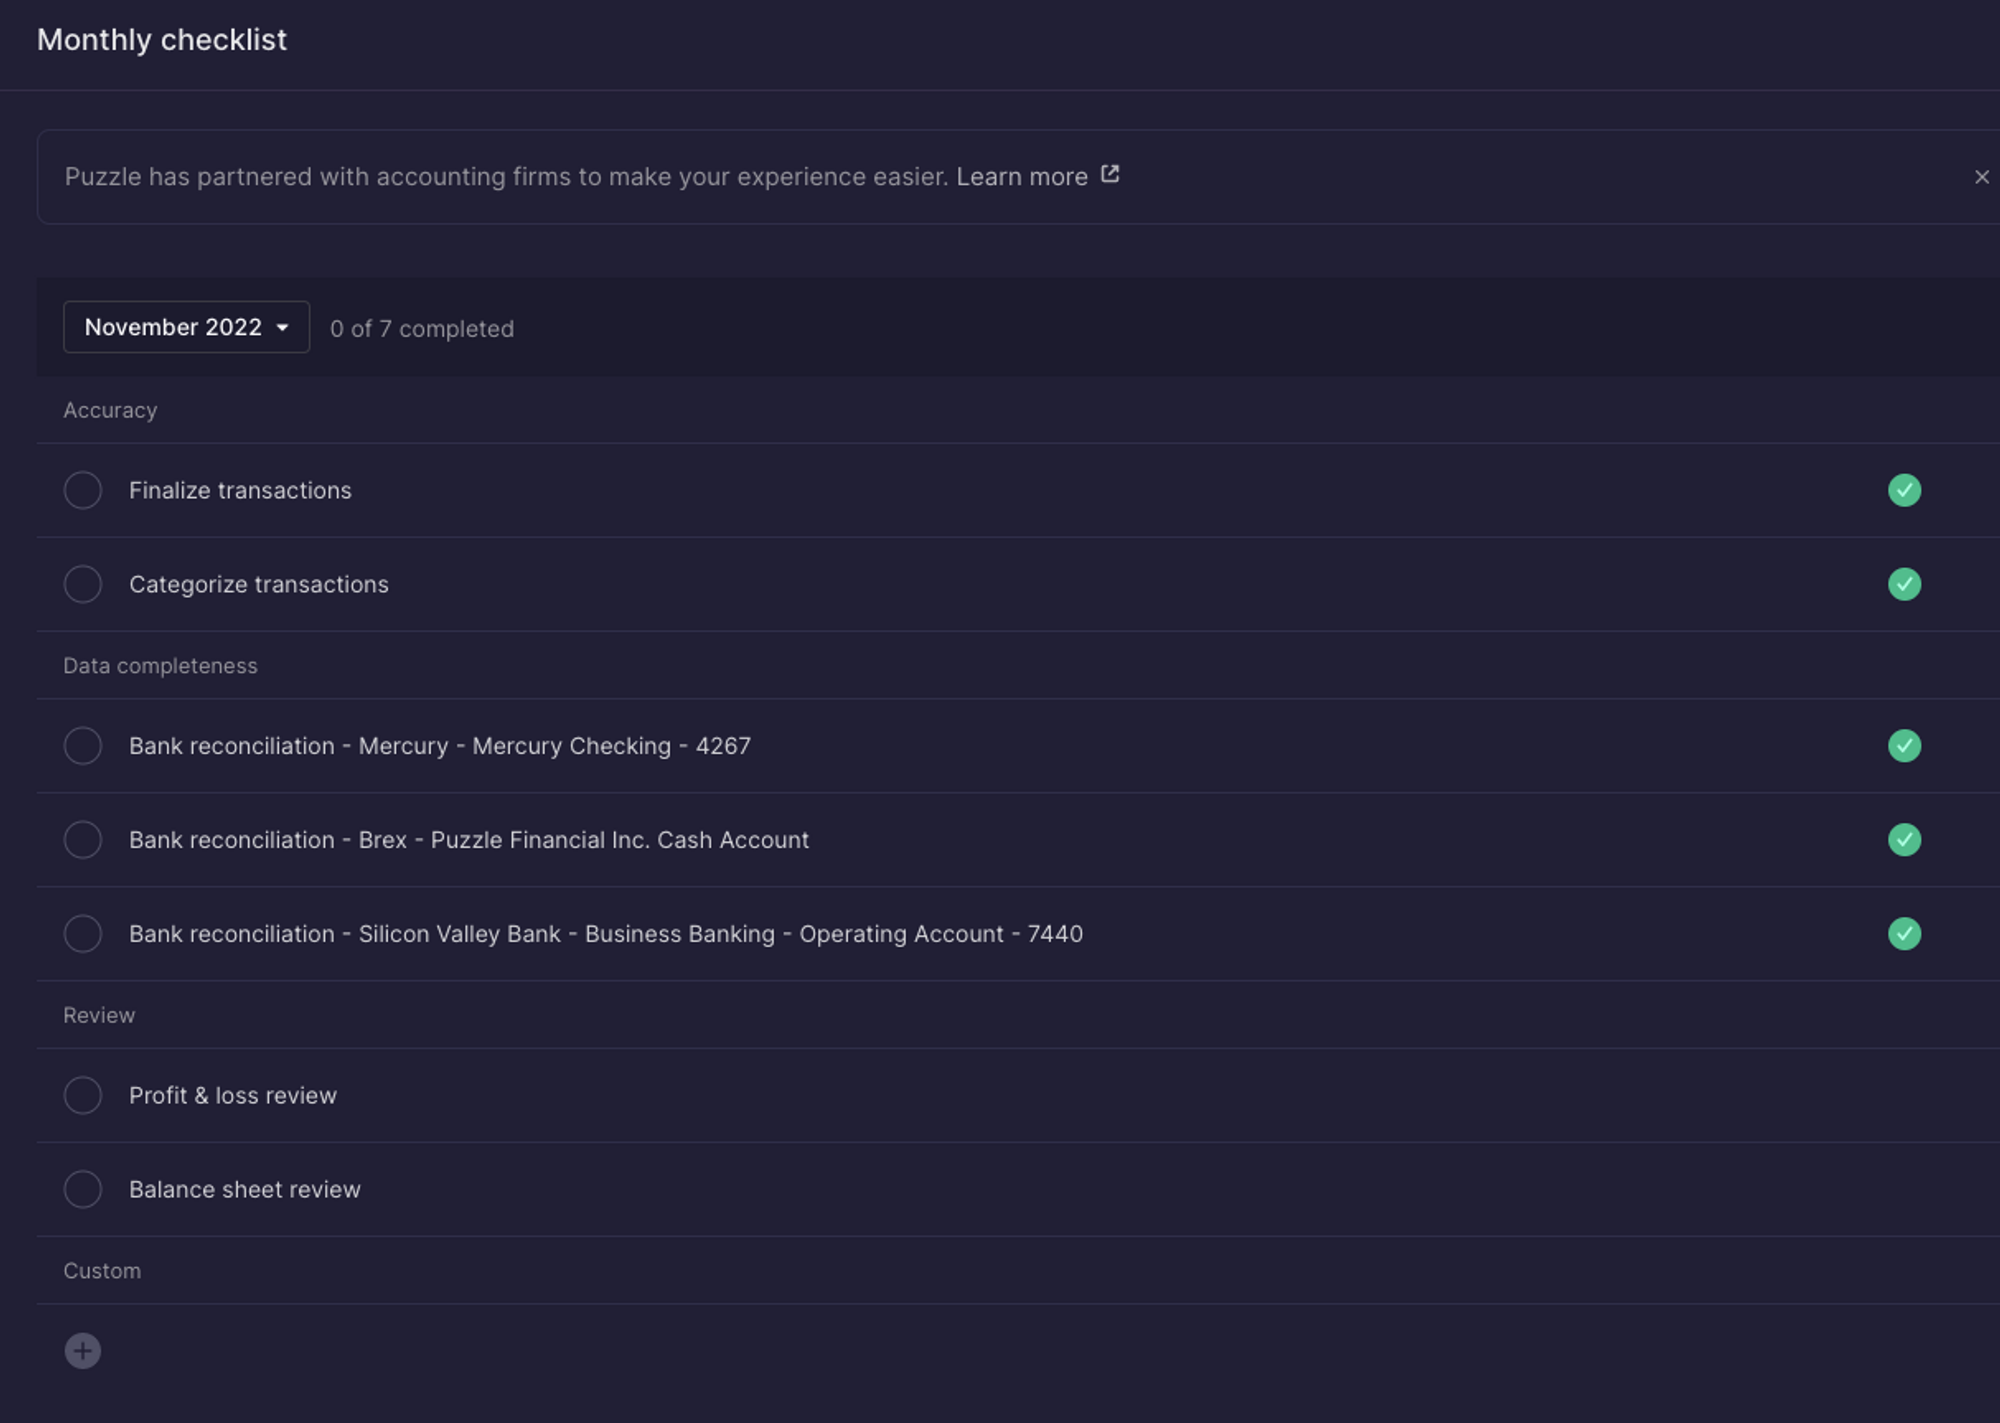The image size is (2000, 1423).
Task: Mark Brex Cash Account reconciliation complete
Action: tap(83, 840)
